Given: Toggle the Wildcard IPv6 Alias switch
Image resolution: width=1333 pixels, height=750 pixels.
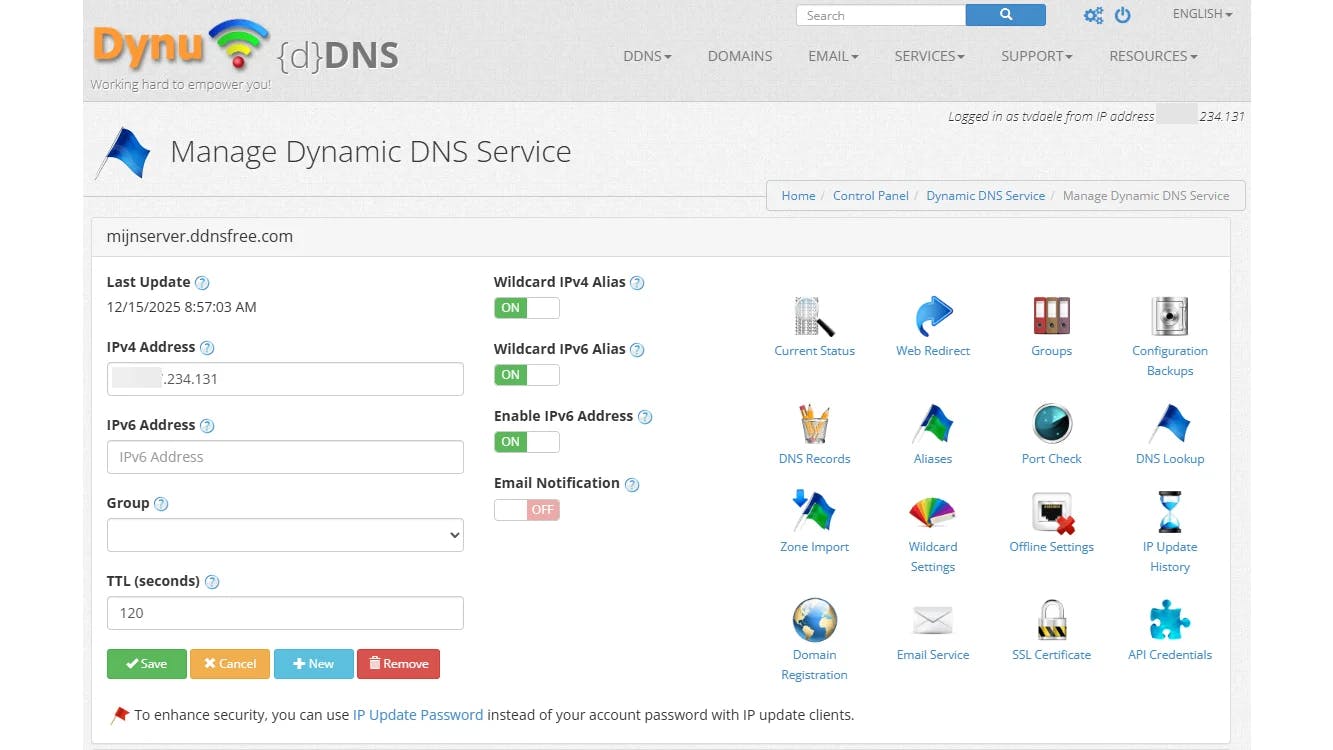Looking at the screenshot, I should (527, 375).
